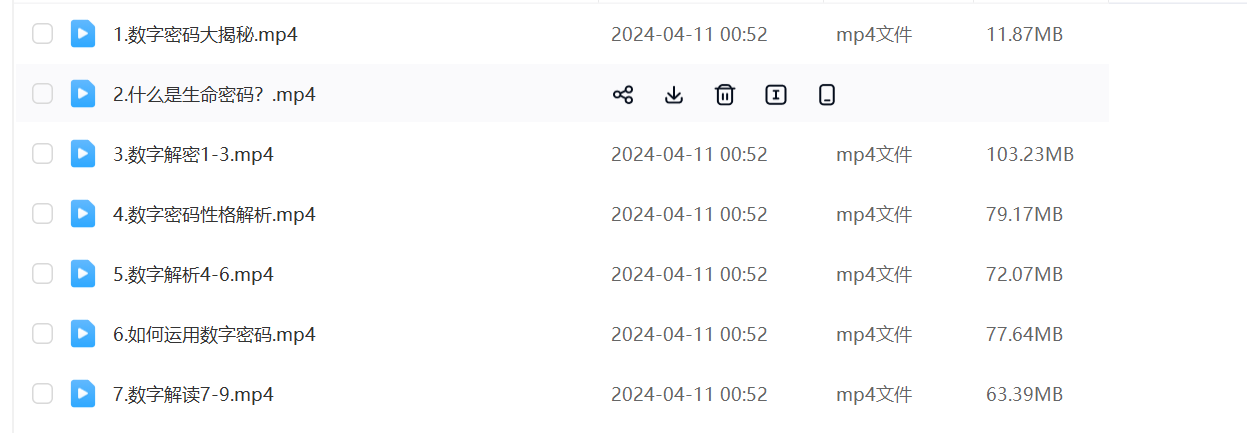Click the share icon on the hovered row

point(623,95)
